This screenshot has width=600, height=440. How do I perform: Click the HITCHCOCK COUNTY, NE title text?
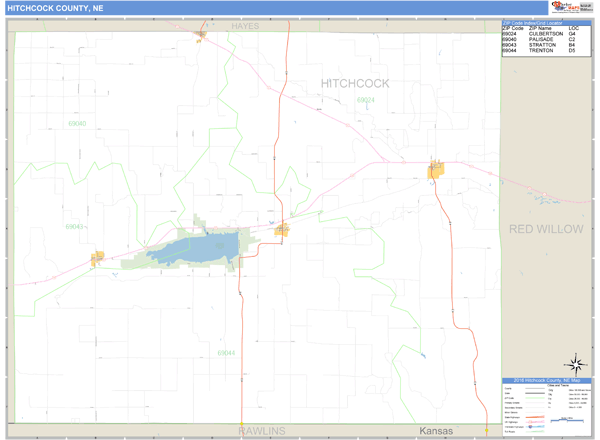(56, 8)
